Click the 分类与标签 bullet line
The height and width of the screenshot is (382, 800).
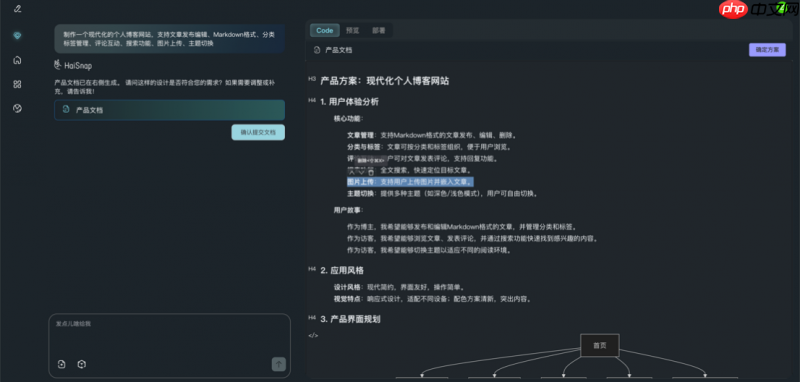(429, 147)
